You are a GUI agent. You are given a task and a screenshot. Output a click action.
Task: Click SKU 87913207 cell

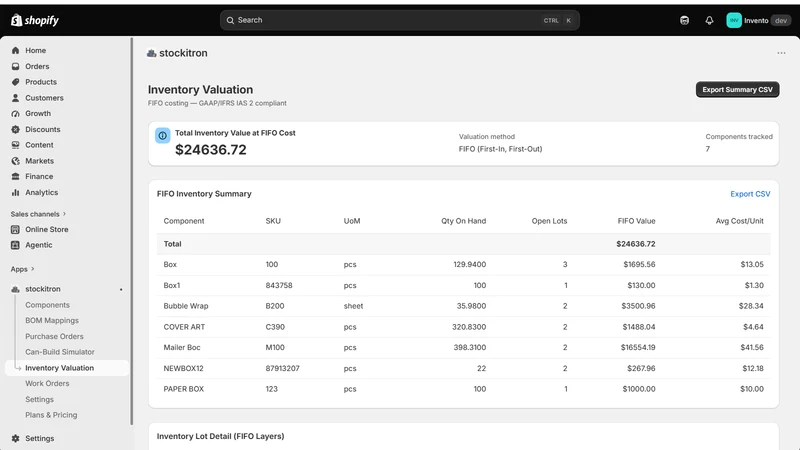coord(282,368)
